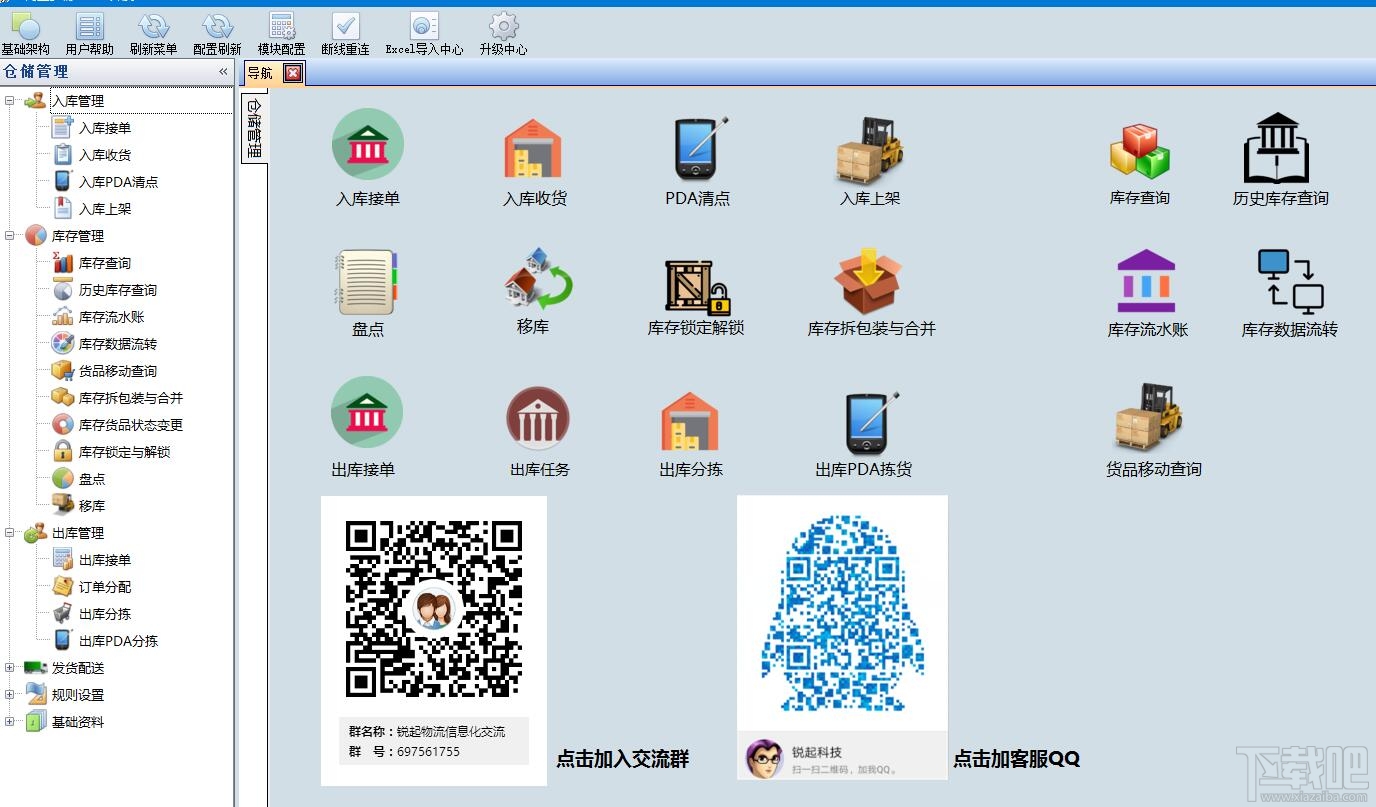1376x807 pixels.
Task: Open the 库存锁定解锁 crate lock icon
Action: point(697,287)
